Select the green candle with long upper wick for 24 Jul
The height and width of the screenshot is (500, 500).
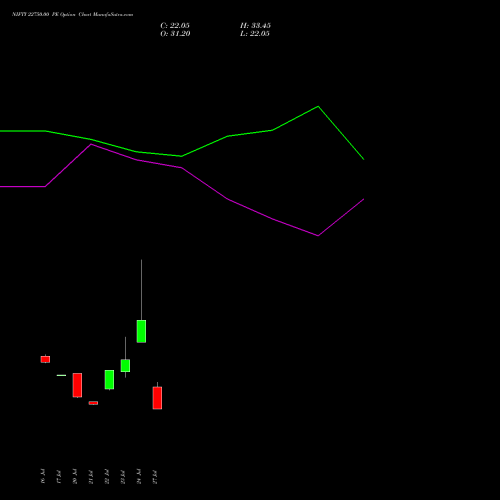[x=141, y=331]
